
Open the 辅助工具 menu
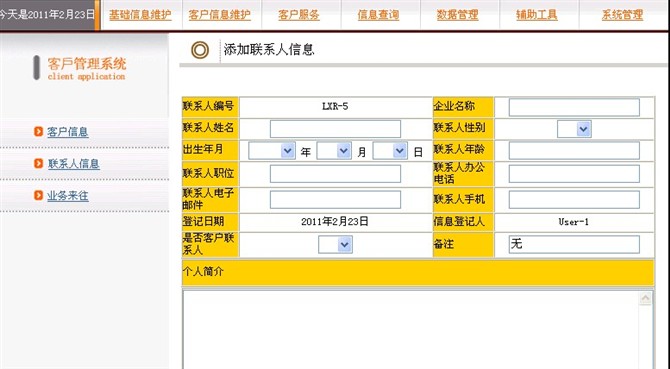click(x=537, y=15)
